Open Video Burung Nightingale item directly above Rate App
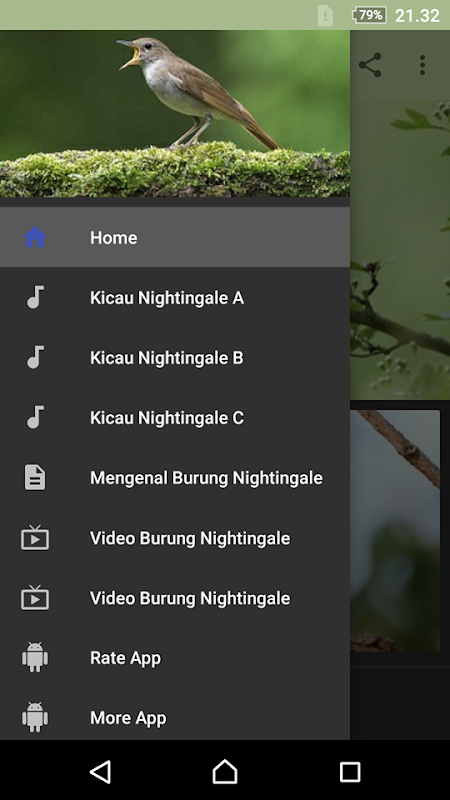The image size is (450, 800). pos(175,597)
